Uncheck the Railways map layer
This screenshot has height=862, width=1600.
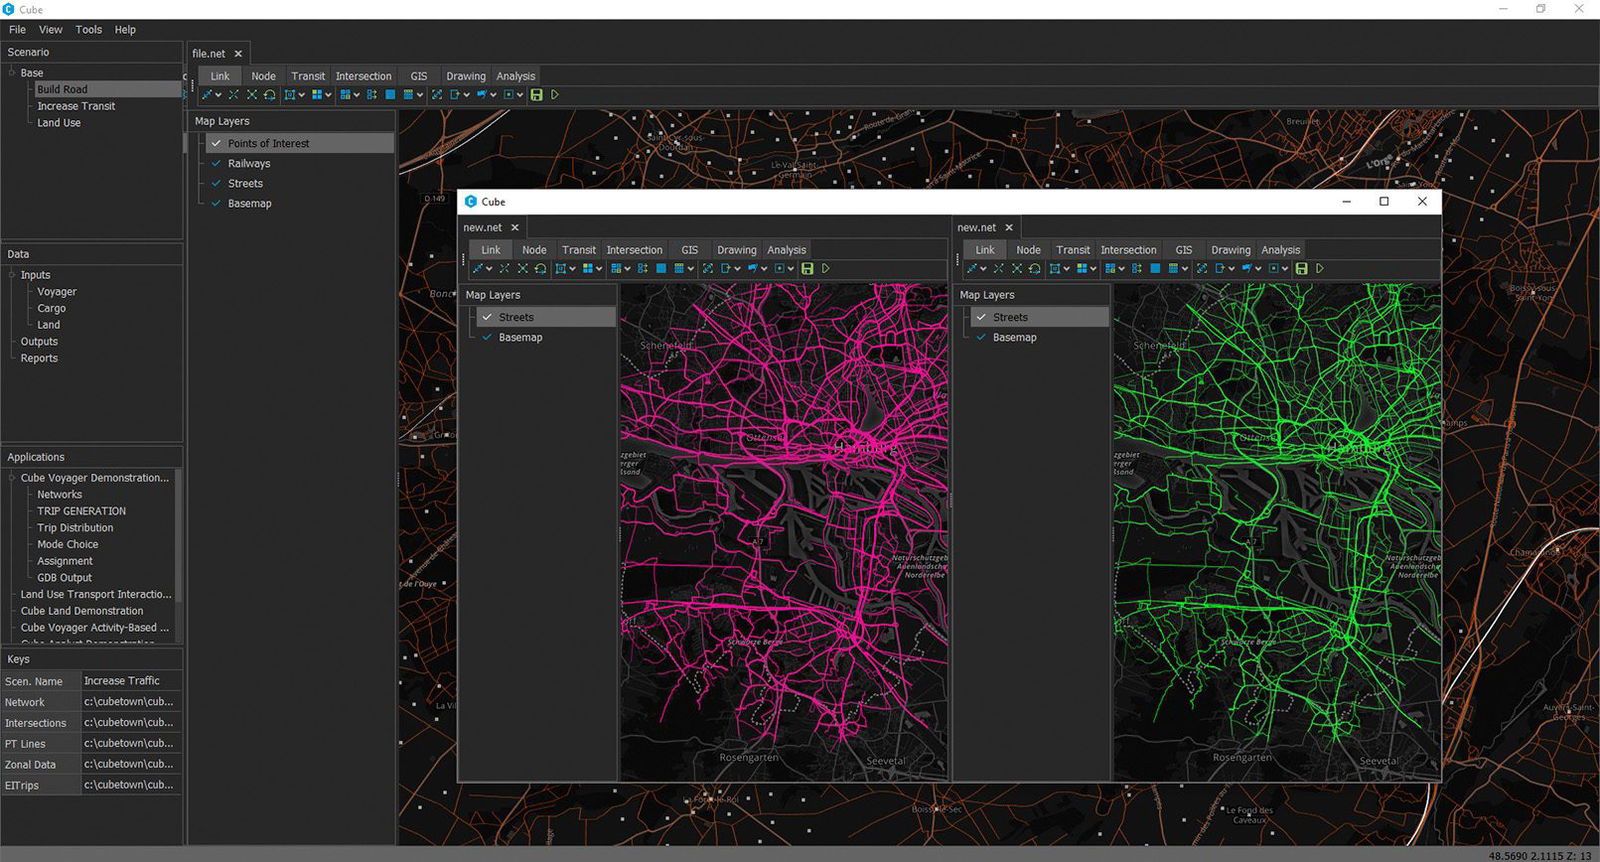(x=216, y=163)
